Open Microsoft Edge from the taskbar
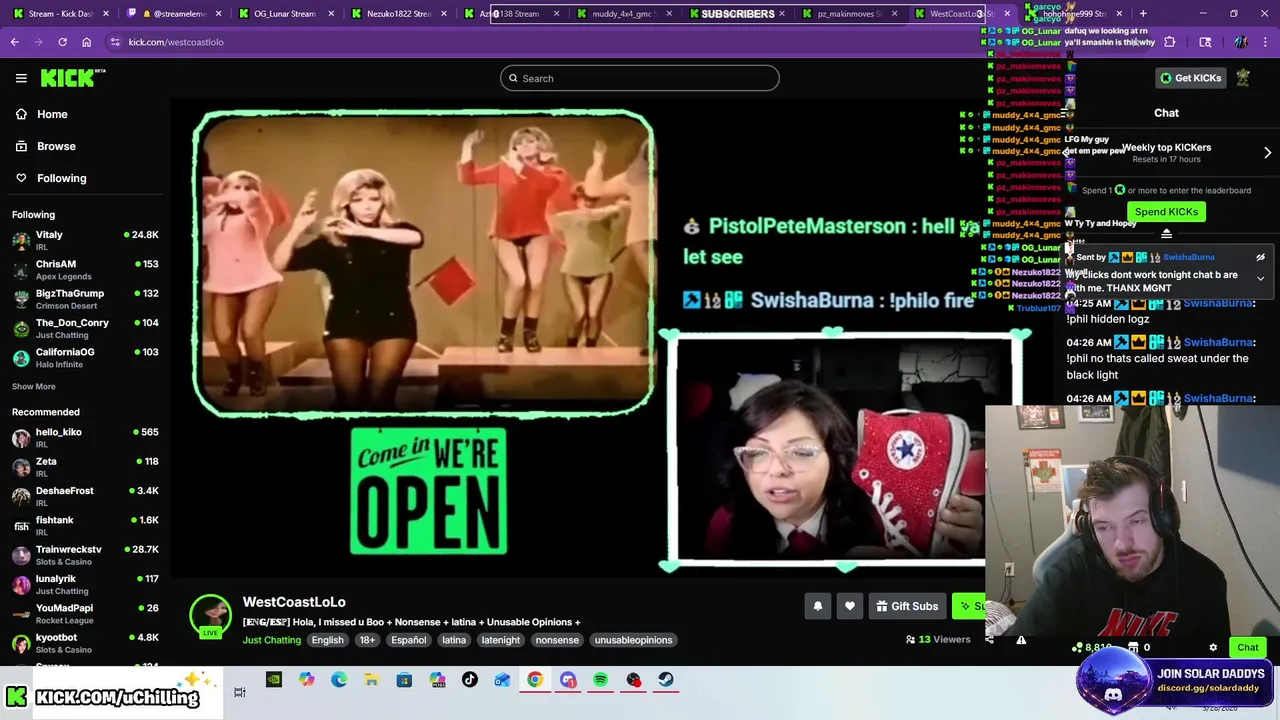1280x720 pixels. click(x=339, y=680)
